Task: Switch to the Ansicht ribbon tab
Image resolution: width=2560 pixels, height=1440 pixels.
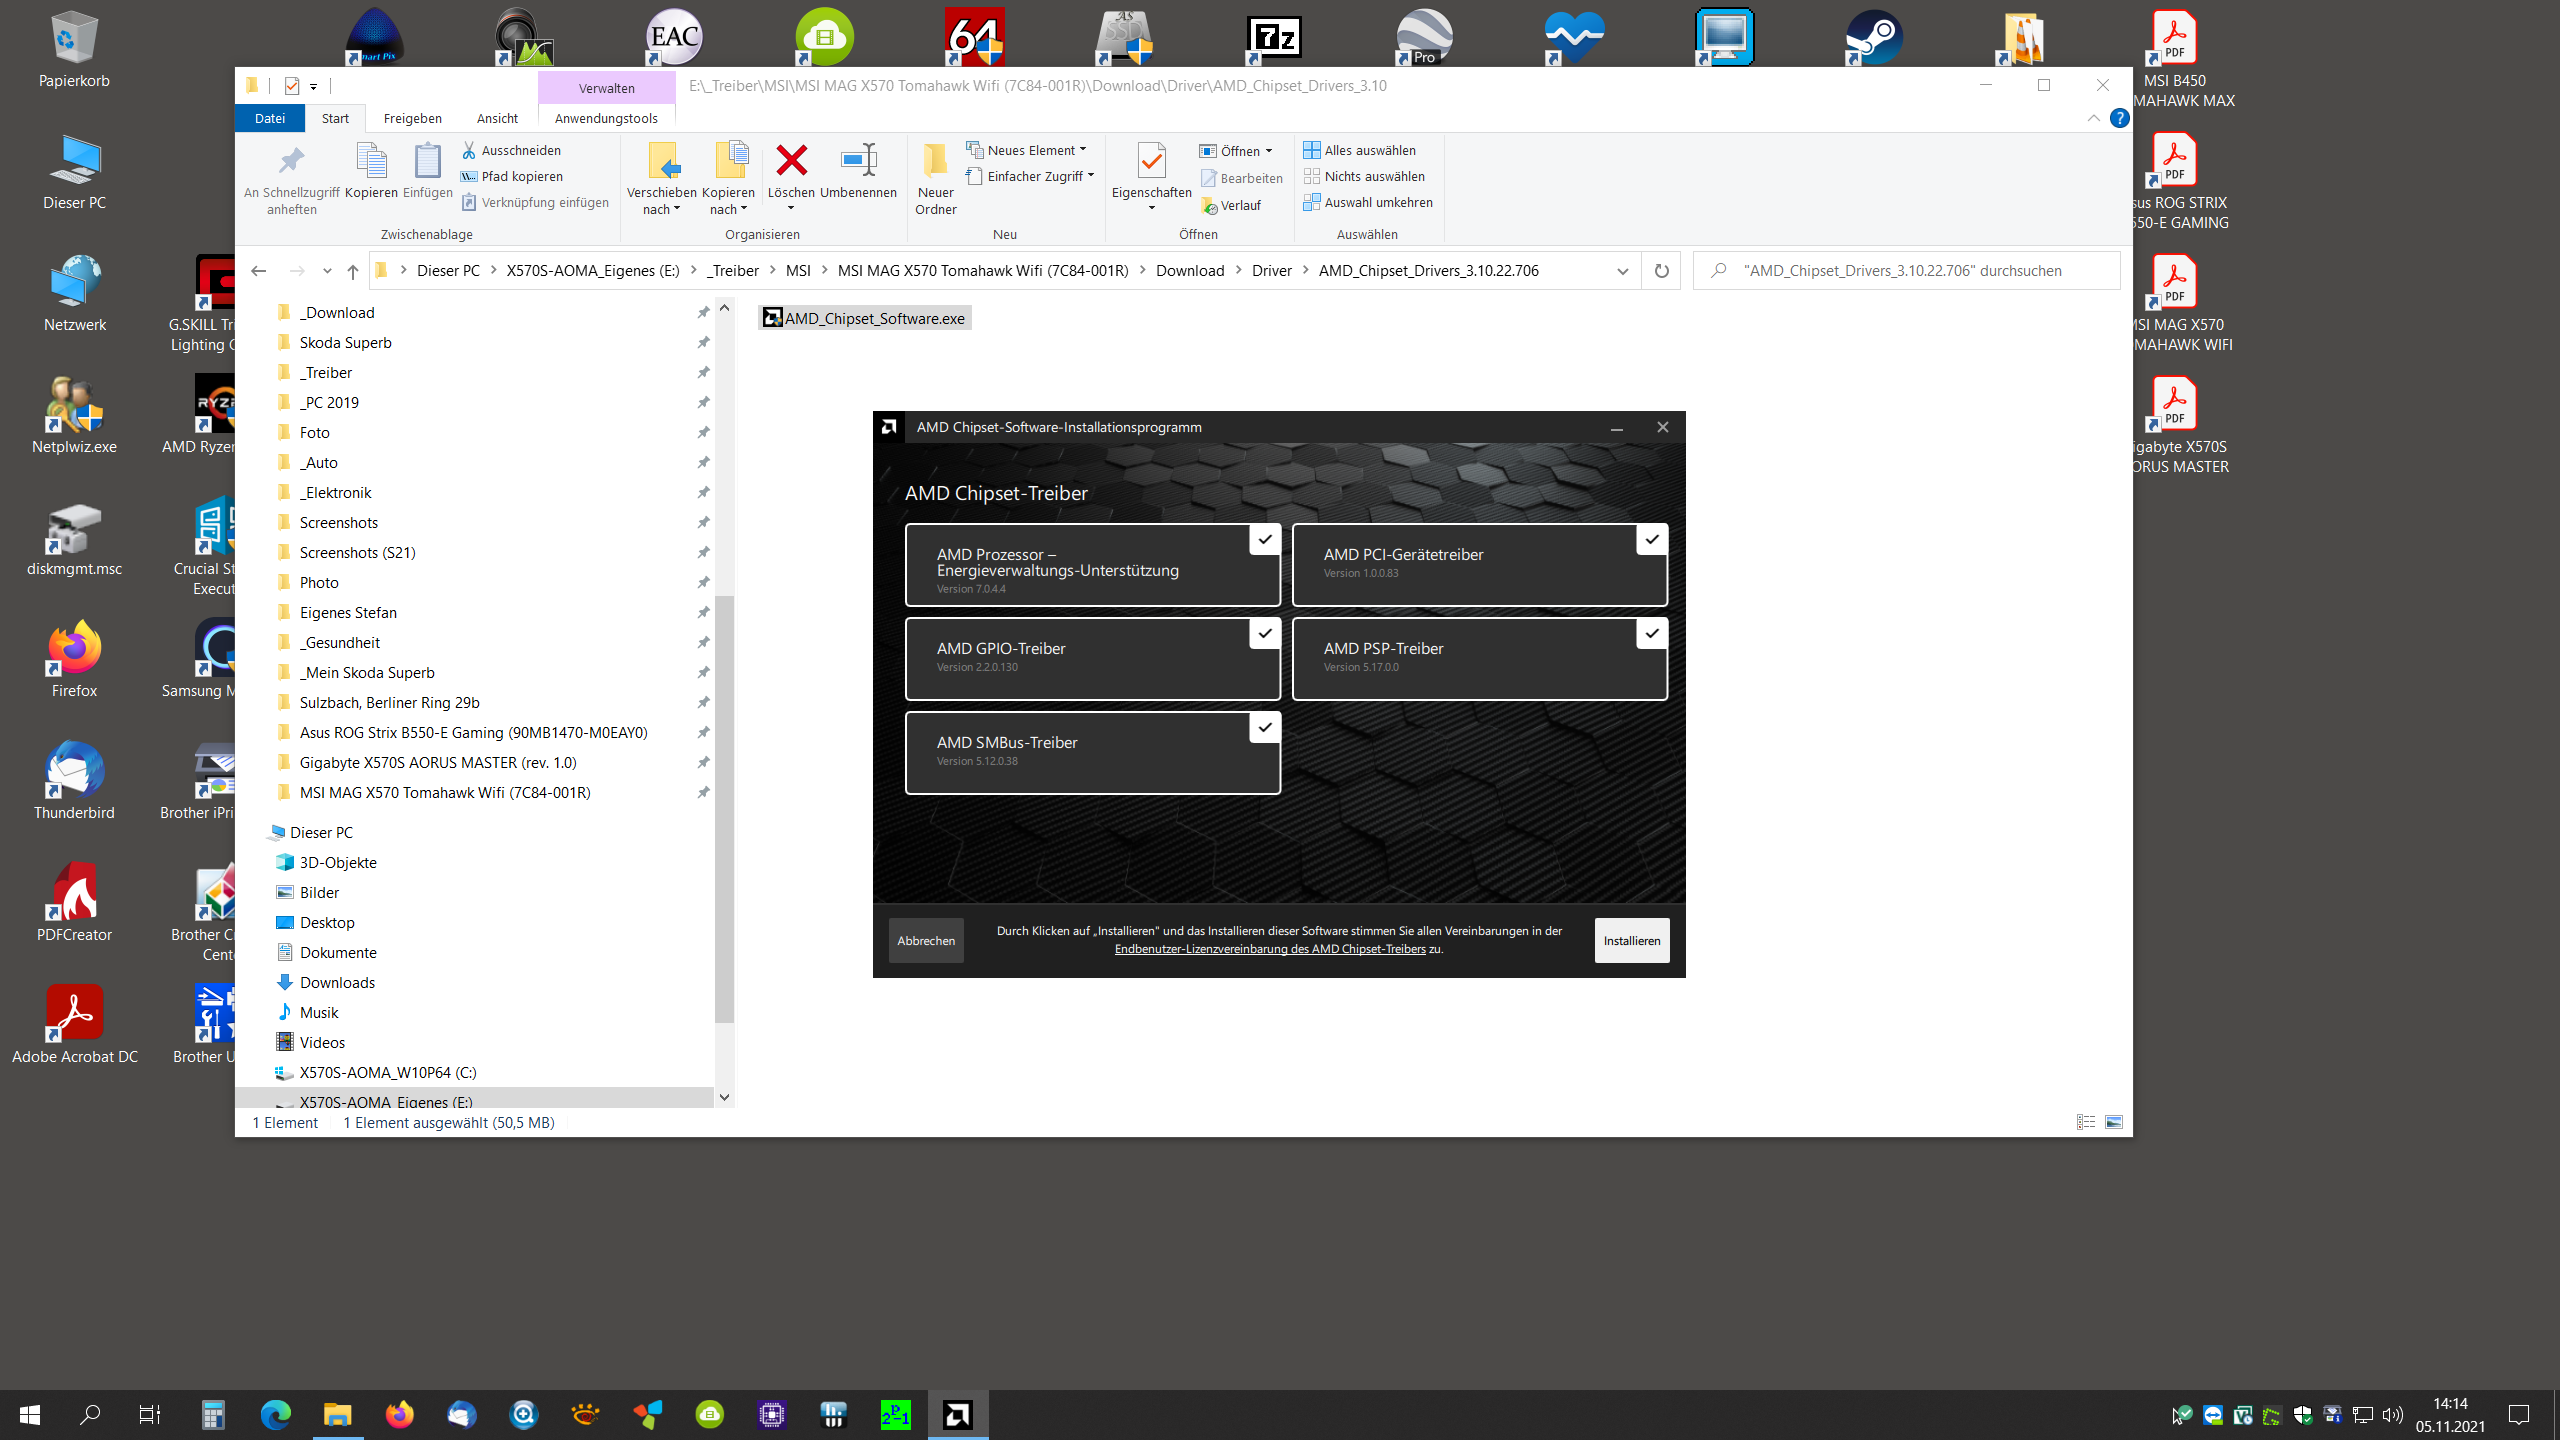Action: (497, 118)
